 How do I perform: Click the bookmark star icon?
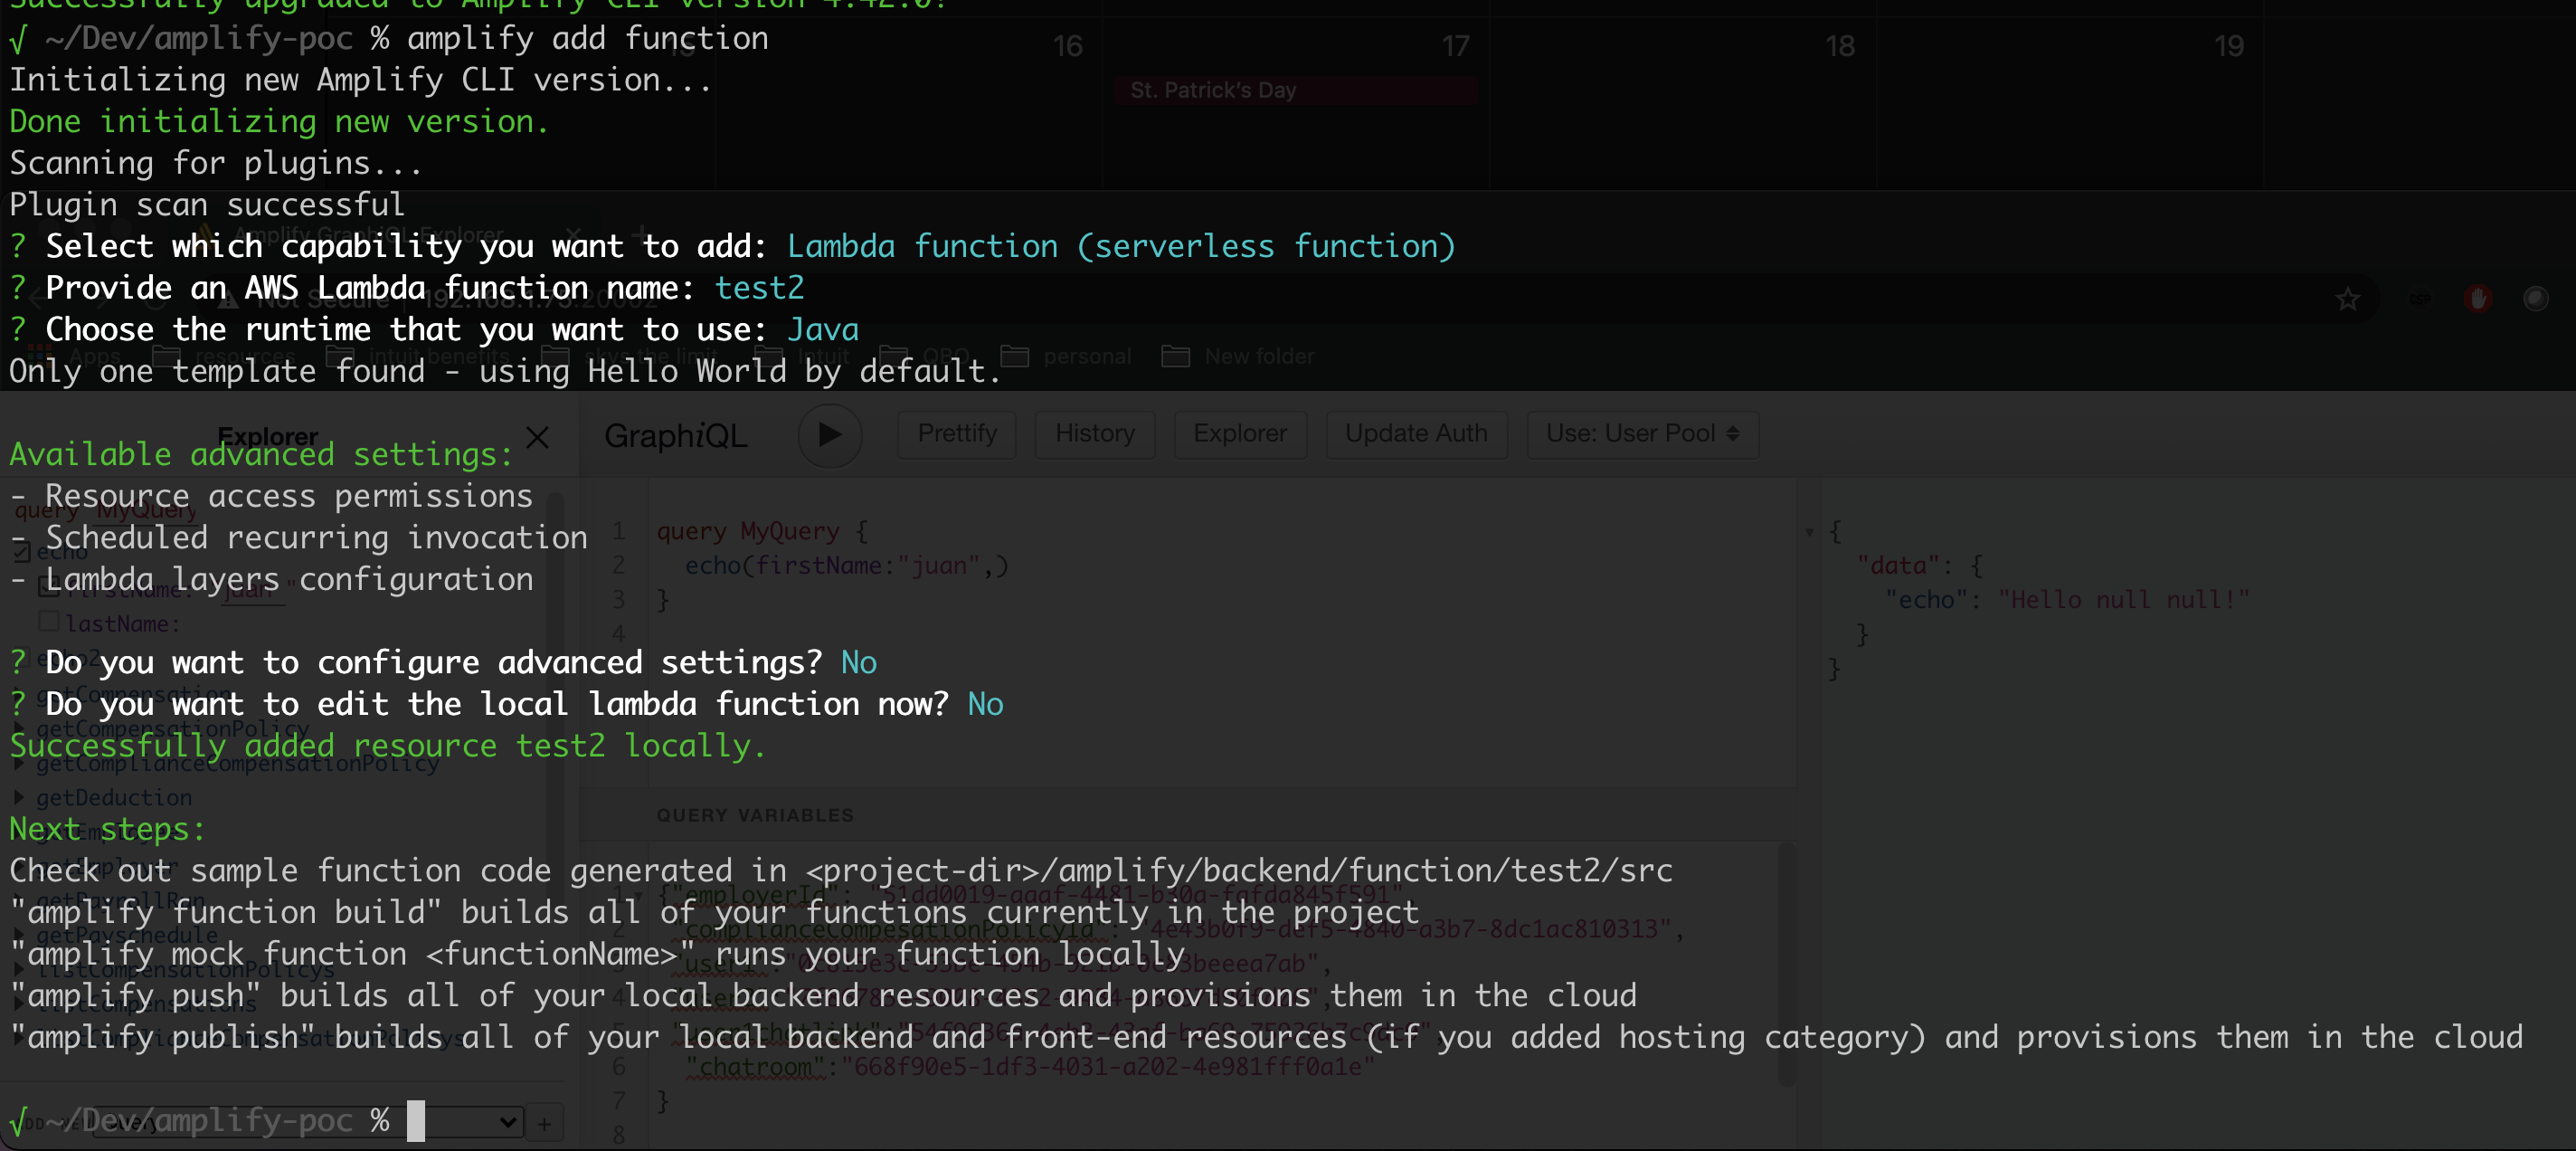(2347, 298)
